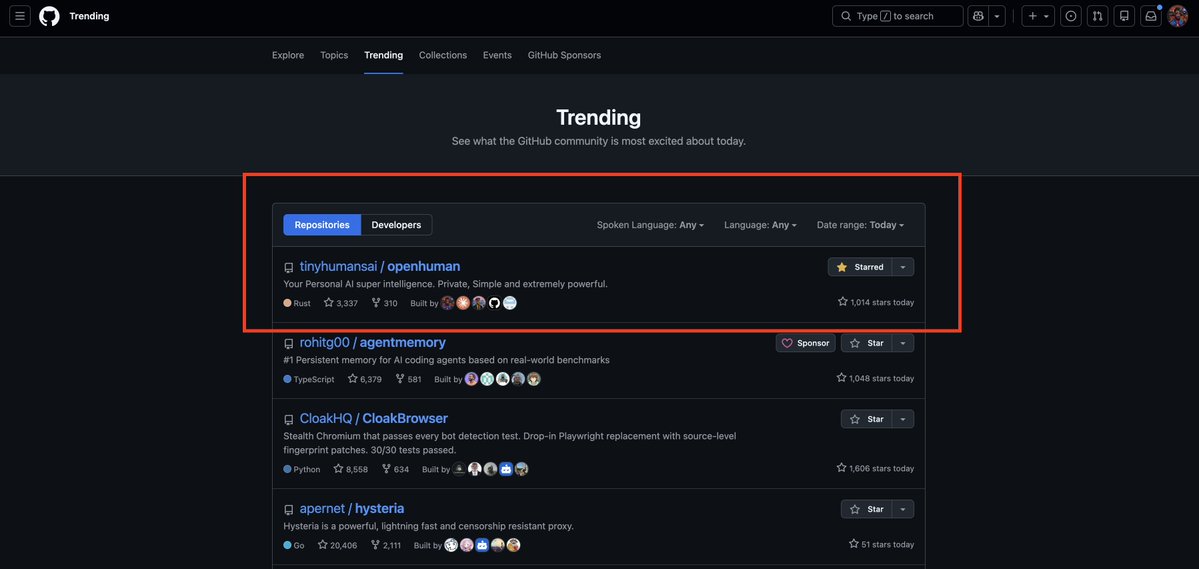Expand the list dropdown beside Starred
Screen dimensions: 1199x569
click(x=903, y=267)
